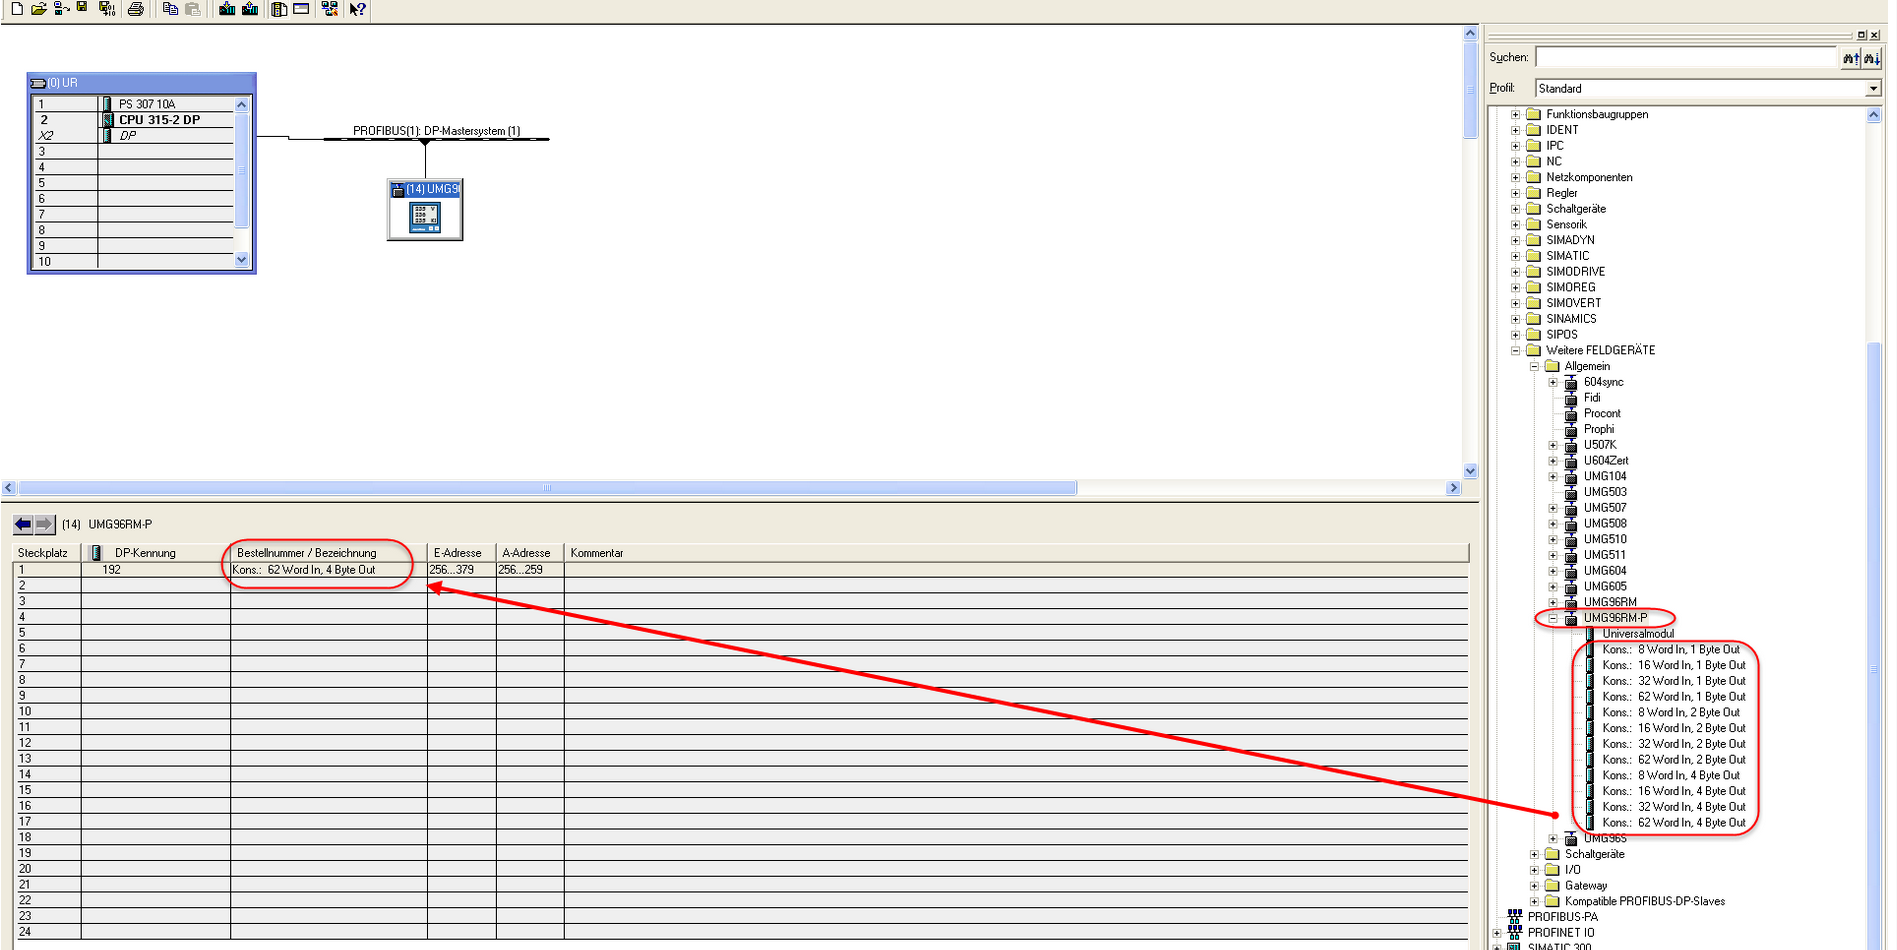Click the CPU 315-2 DP rack row
The height and width of the screenshot is (950, 1897).
coord(159,120)
